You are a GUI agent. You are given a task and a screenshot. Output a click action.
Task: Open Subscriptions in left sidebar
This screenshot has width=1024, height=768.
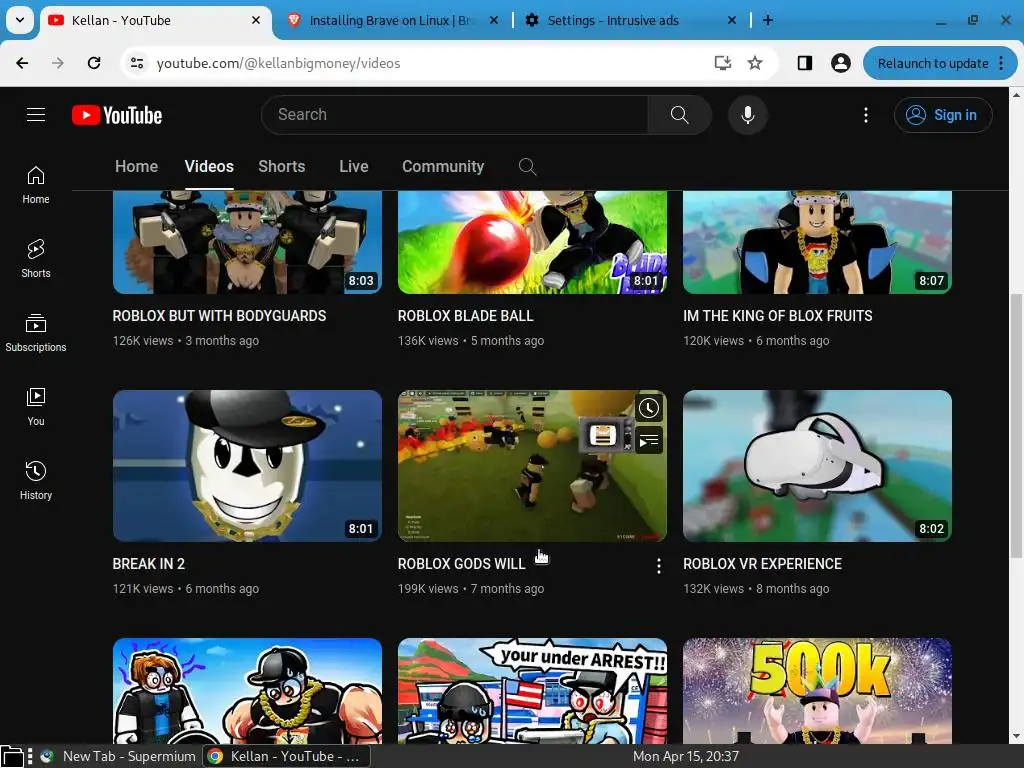36,332
